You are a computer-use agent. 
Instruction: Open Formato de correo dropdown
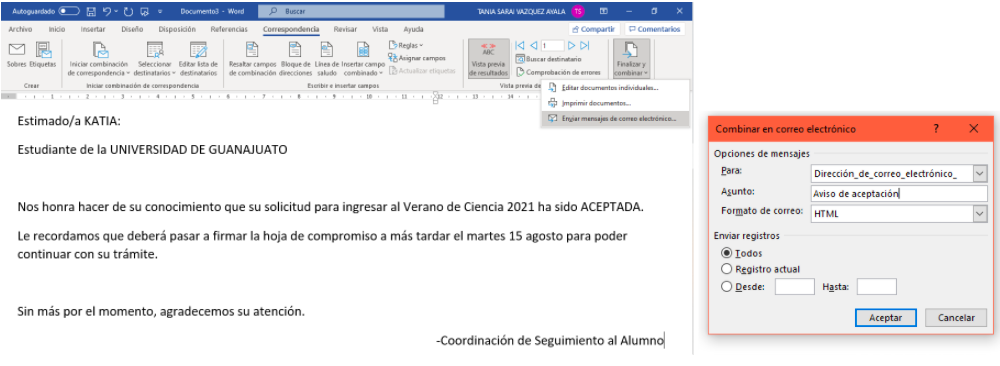click(980, 214)
